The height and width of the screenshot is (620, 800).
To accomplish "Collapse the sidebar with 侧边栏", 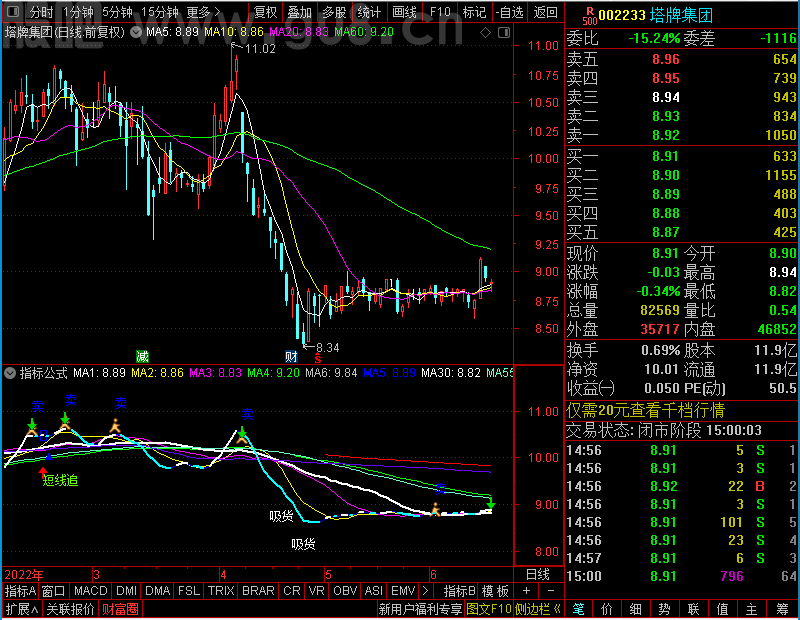I will (x=538, y=609).
